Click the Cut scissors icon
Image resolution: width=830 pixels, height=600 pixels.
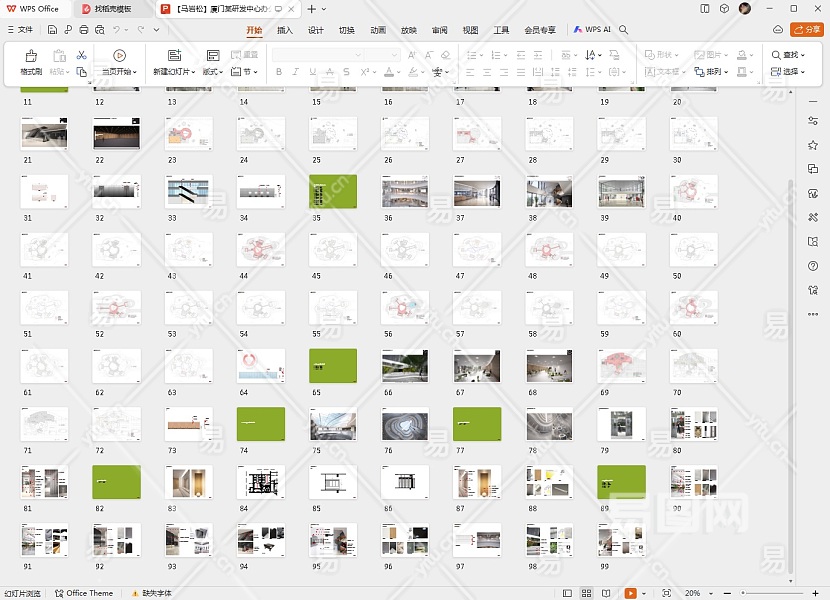tap(81, 55)
